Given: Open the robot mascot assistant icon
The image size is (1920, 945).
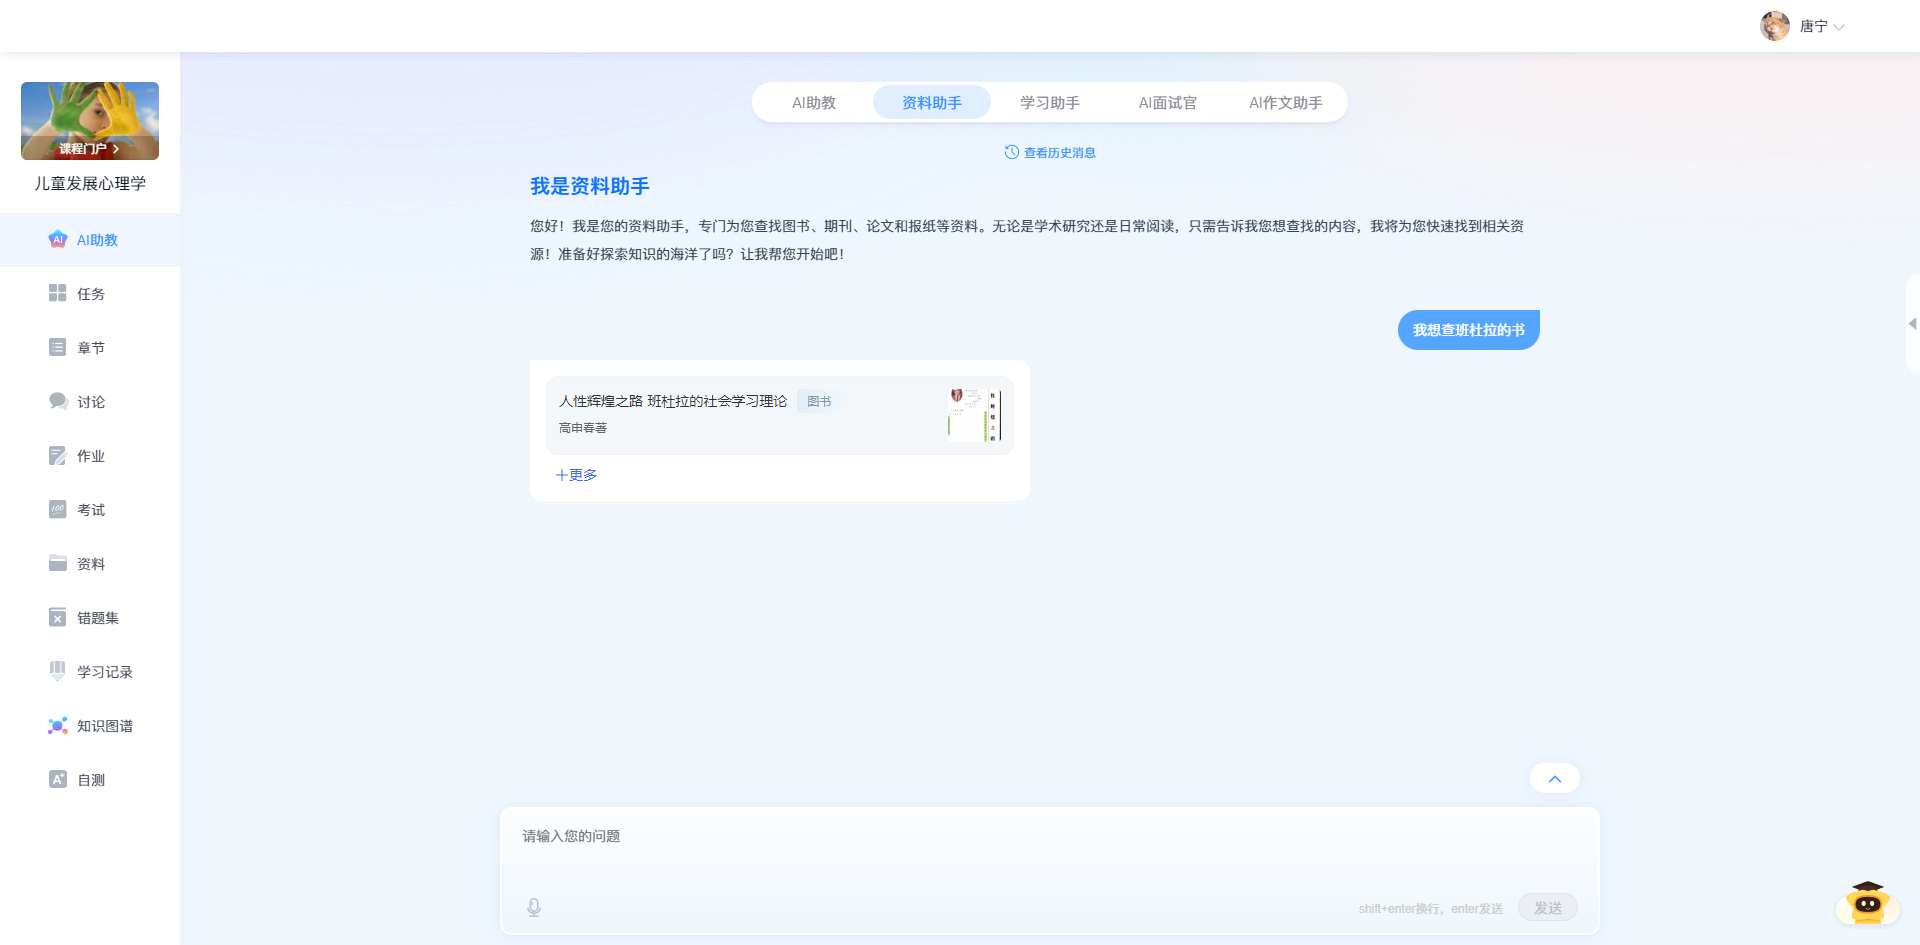Looking at the screenshot, I should pos(1866,904).
